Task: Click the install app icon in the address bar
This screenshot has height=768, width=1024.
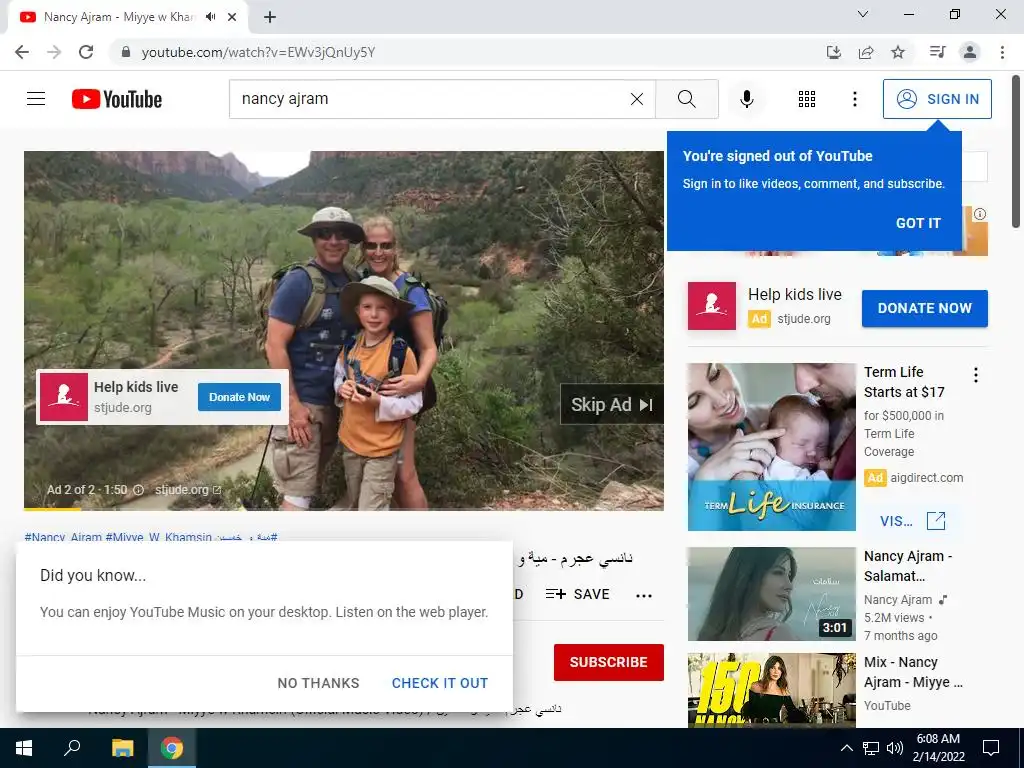Action: point(833,52)
